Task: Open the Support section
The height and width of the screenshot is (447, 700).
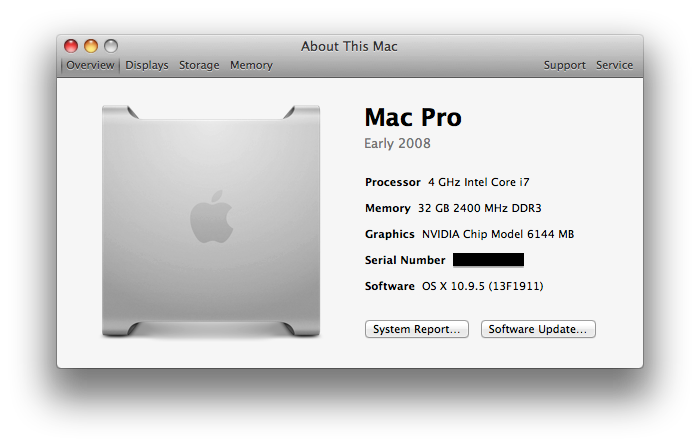Action: (564, 65)
